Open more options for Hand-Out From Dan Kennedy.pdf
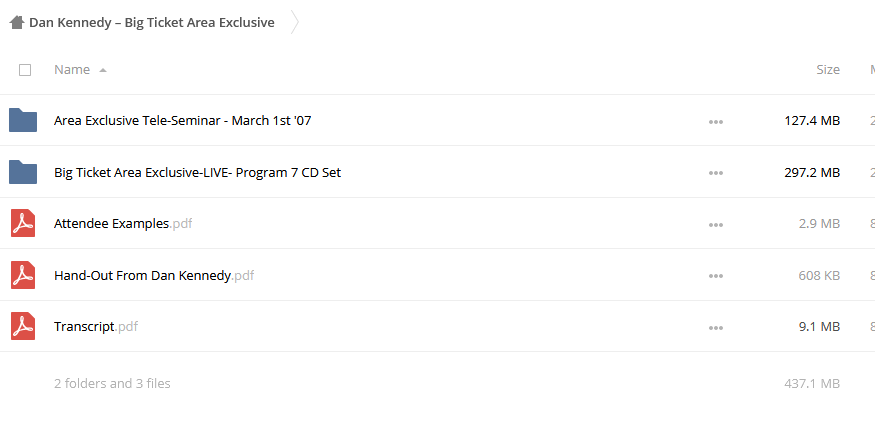Screen dimensions: 875x426 pos(716,276)
